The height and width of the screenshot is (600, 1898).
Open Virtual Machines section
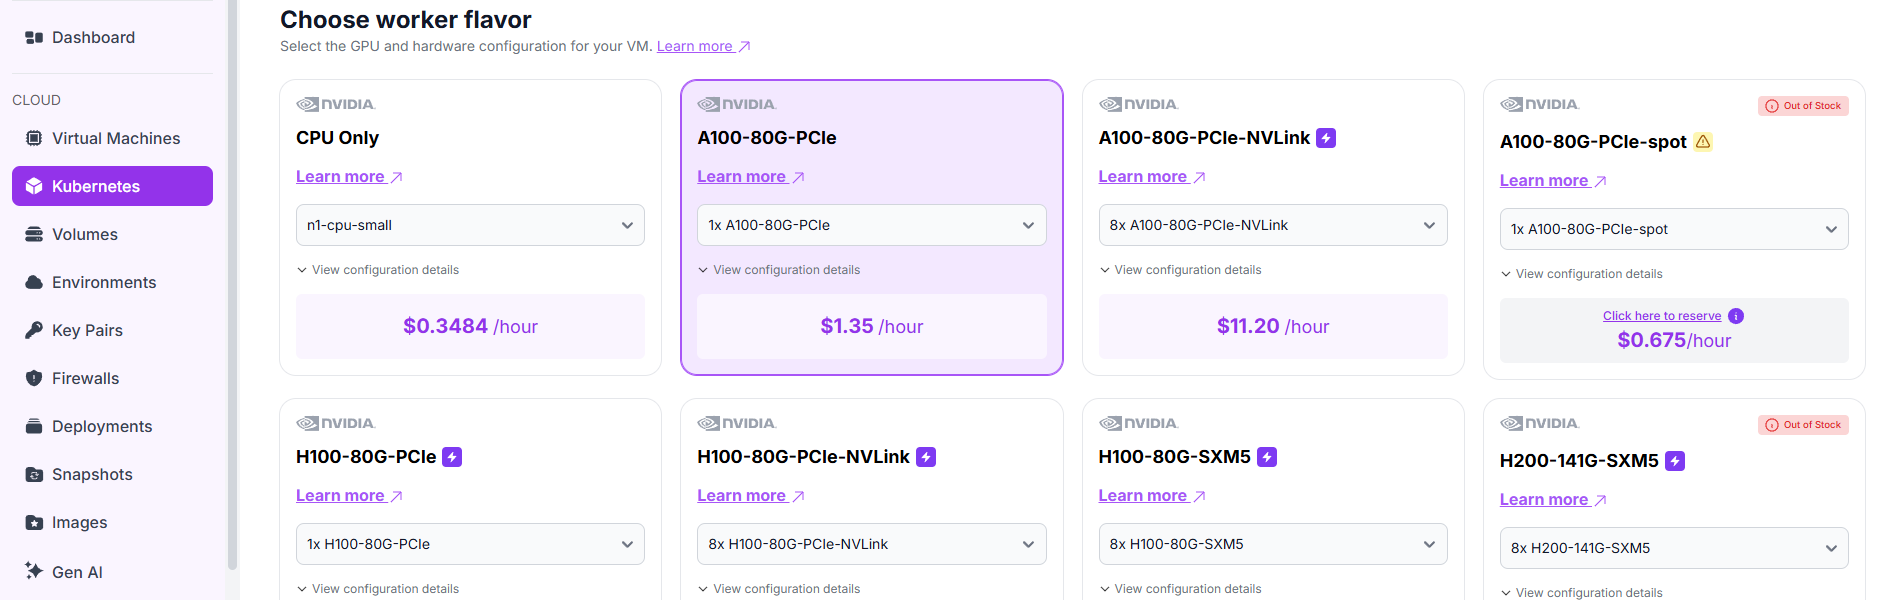point(112,138)
